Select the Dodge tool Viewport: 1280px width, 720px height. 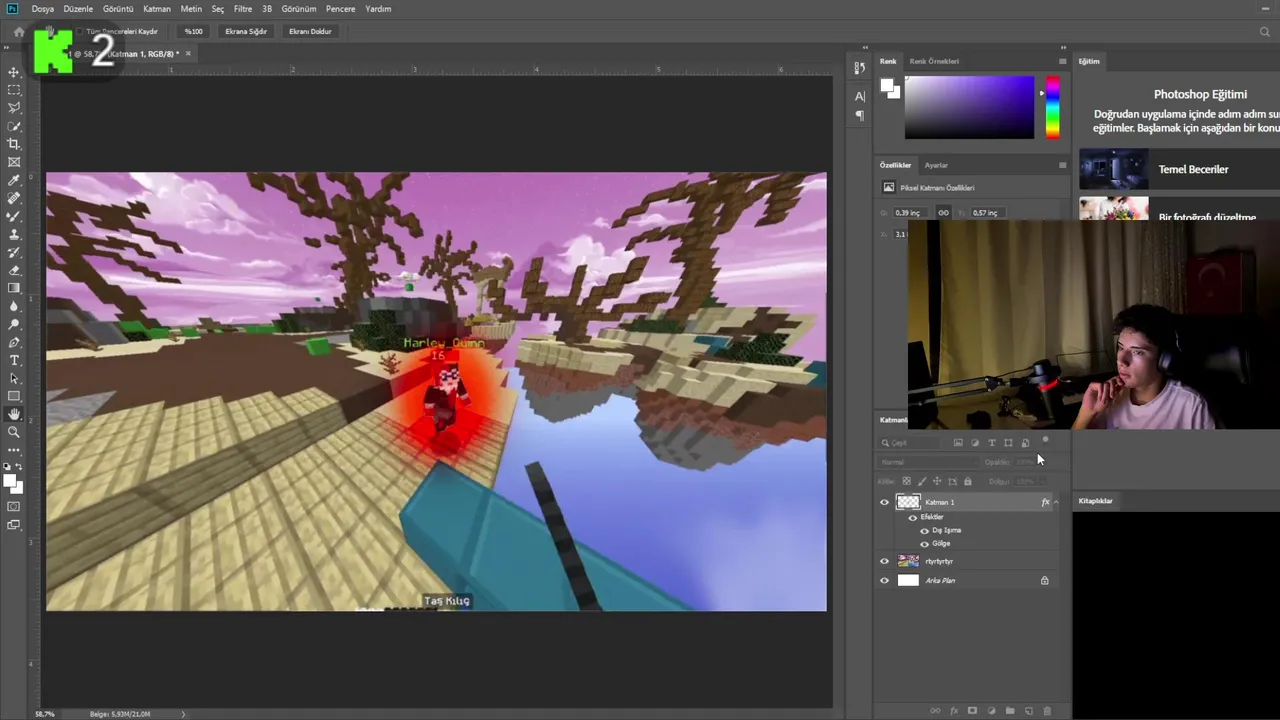pos(14,324)
